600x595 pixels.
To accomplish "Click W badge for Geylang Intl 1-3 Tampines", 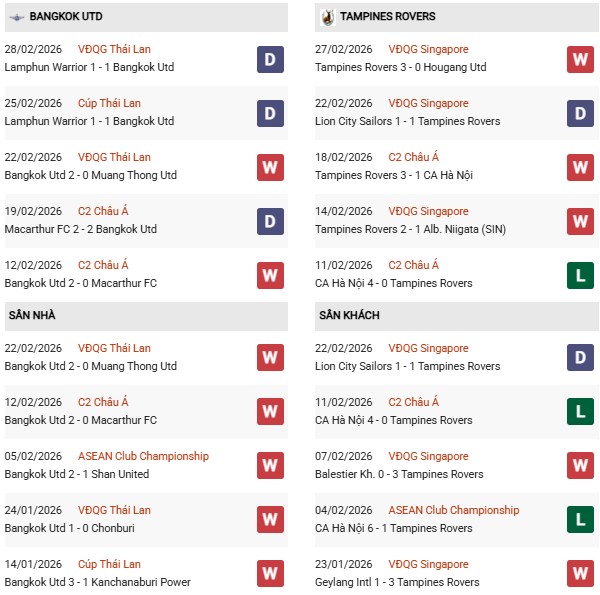I will pos(580,573).
